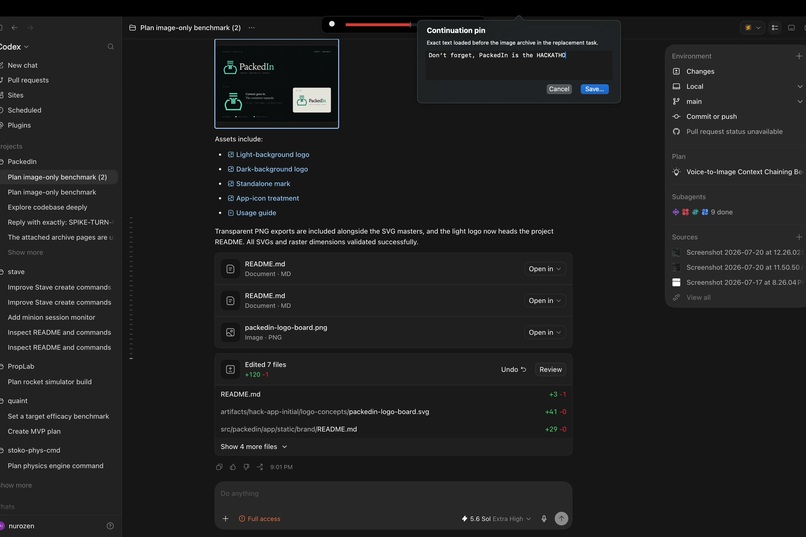Click the search icon in the Codex sidebar
The height and width of the screenshot is (537, 806).
[111, 47]
